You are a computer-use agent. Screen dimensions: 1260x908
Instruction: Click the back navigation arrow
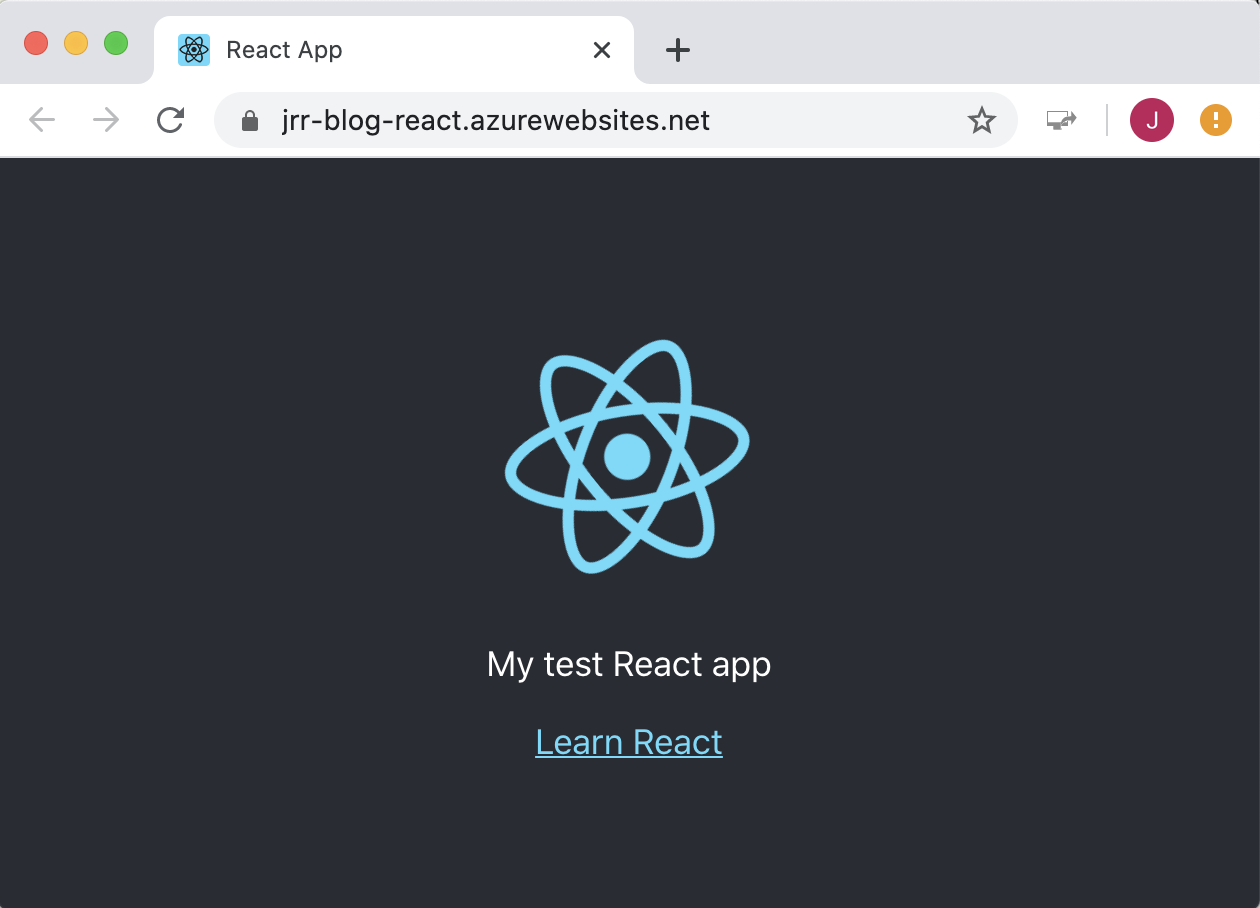click(42, 121)
